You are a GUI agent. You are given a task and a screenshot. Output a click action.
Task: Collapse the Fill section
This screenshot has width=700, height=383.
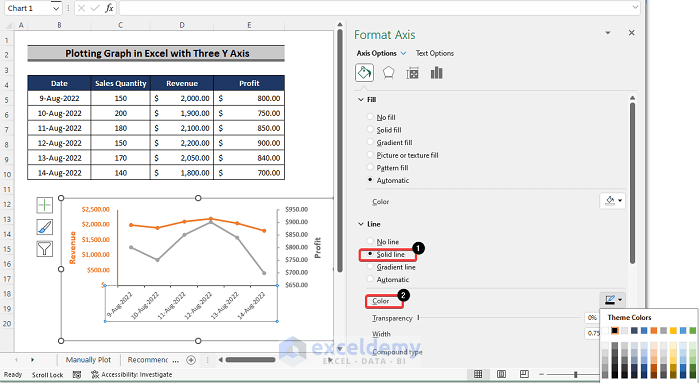click(x=361, y=100)
